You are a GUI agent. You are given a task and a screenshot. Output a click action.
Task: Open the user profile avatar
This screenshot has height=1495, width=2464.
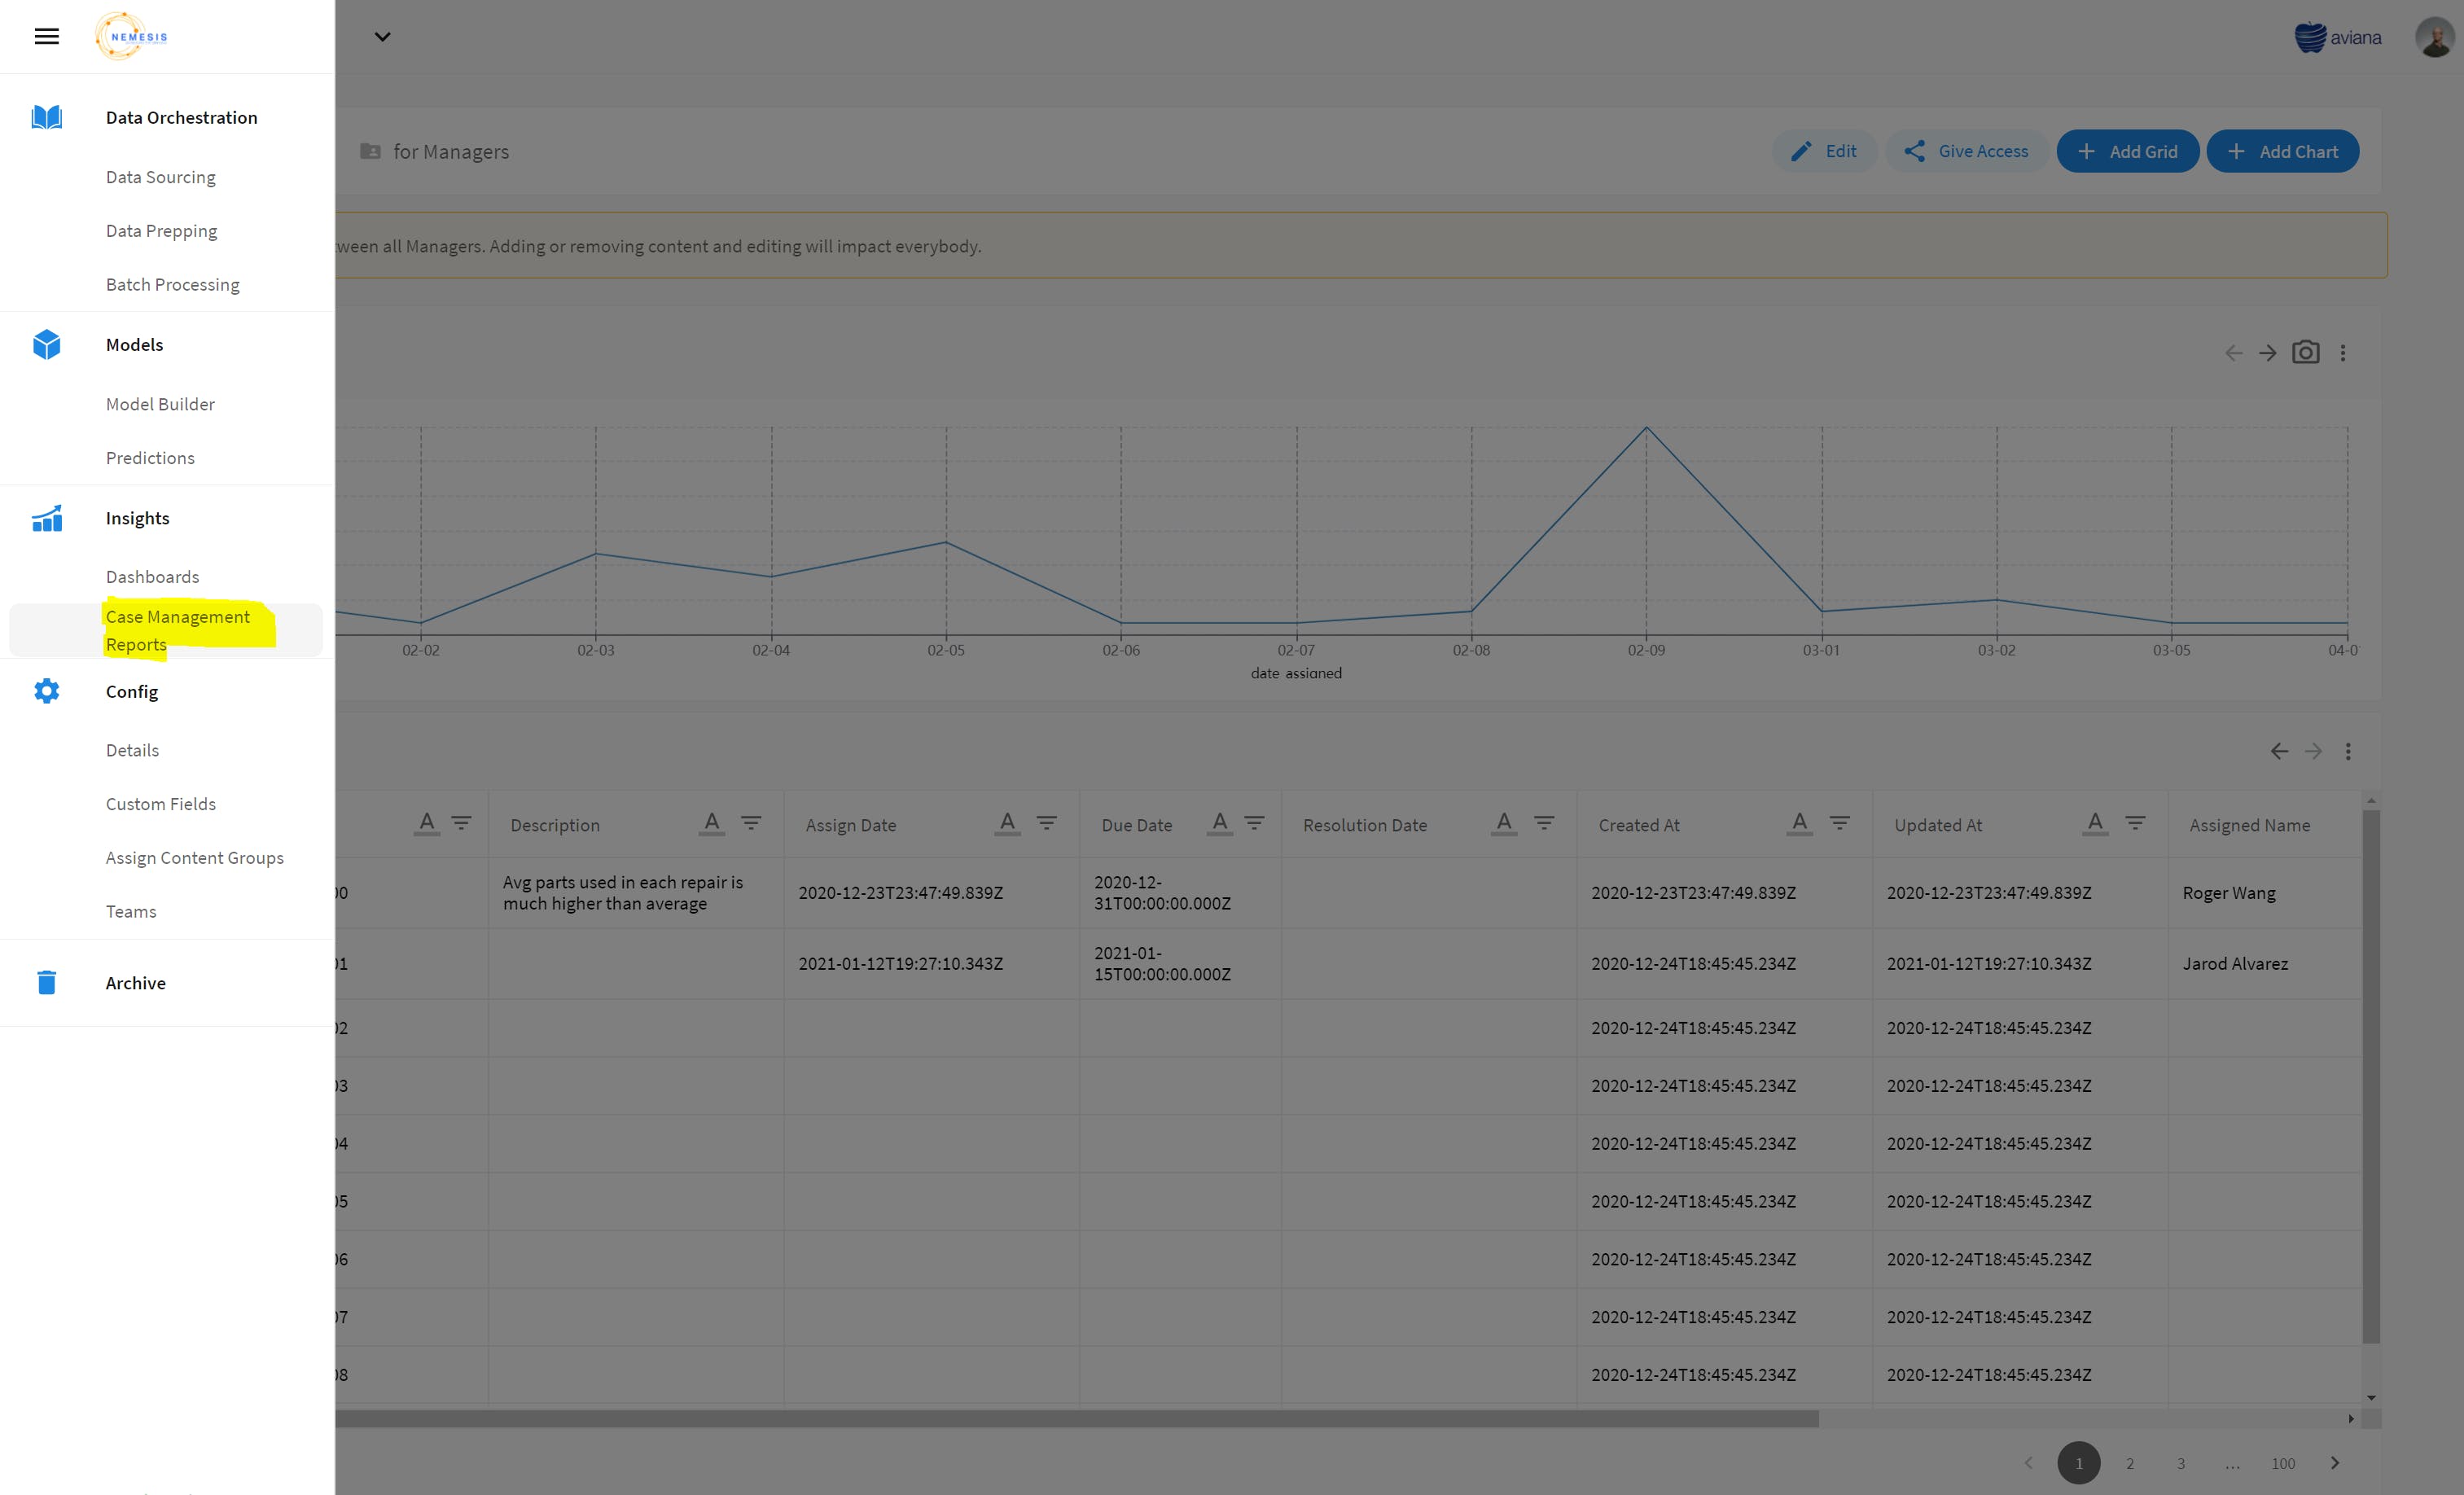[x=2433, y=38]
